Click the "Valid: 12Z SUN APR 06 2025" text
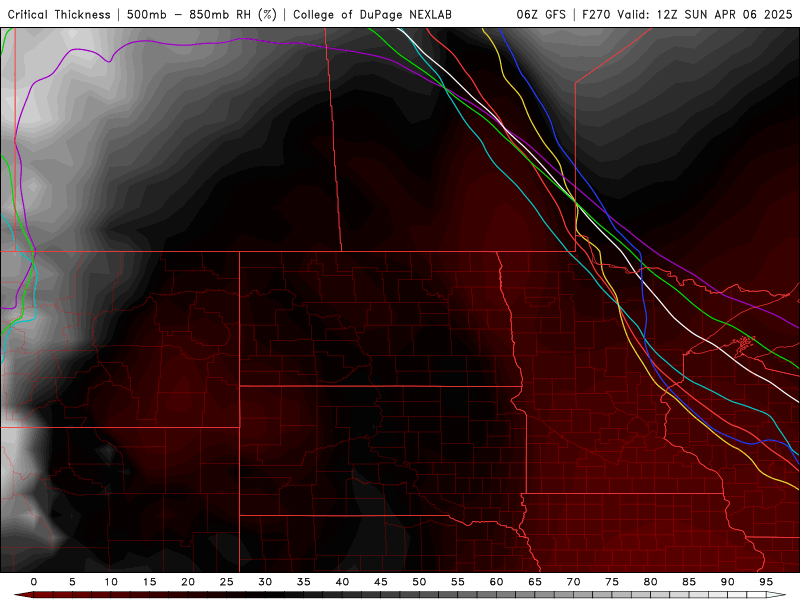The height and width of the screenshot is (600, 800). tap(705, 14)
